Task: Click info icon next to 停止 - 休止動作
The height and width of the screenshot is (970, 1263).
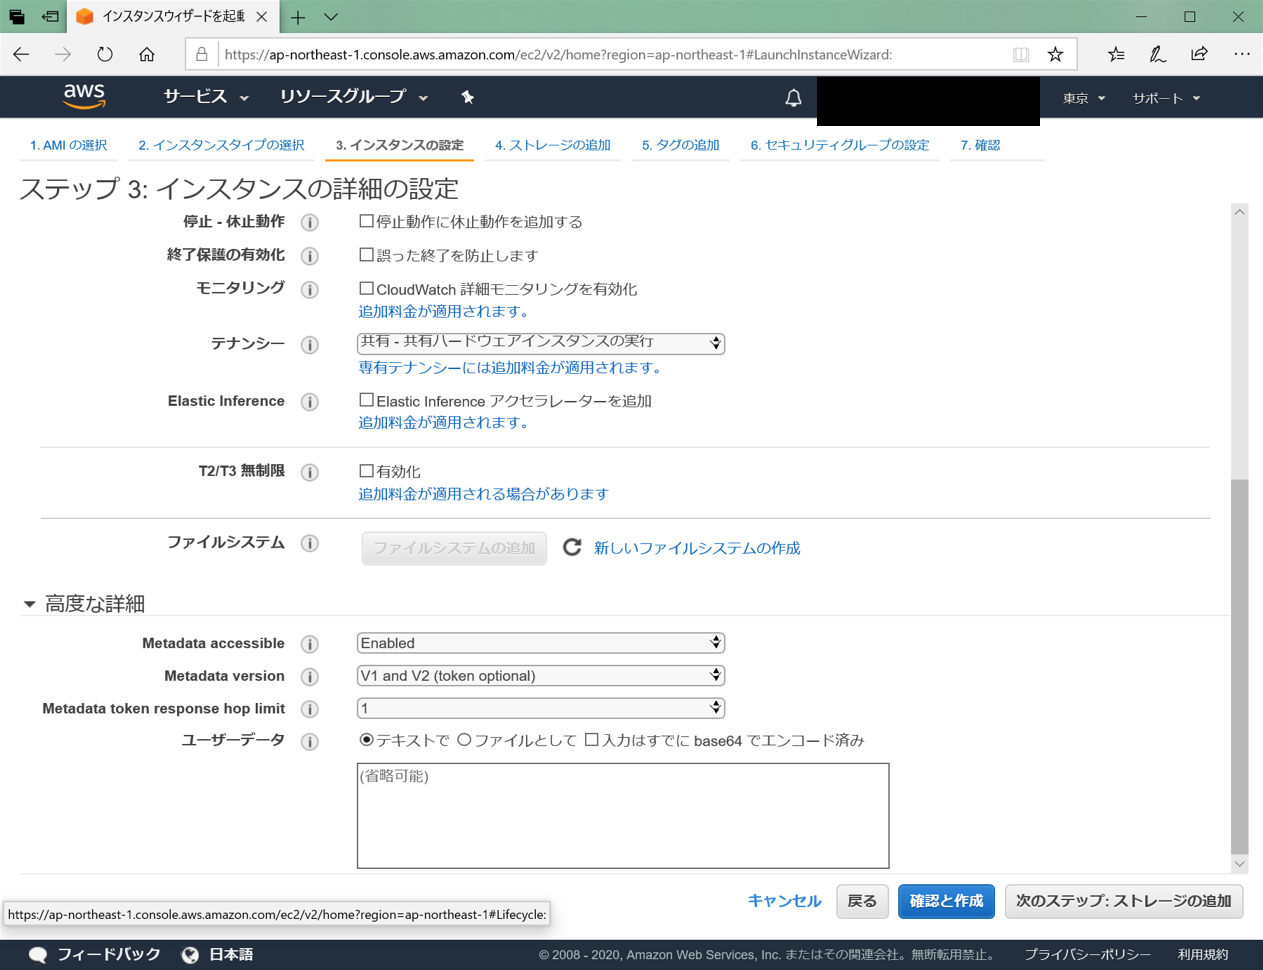Action: pyautogui.click(x=310, y=222)
